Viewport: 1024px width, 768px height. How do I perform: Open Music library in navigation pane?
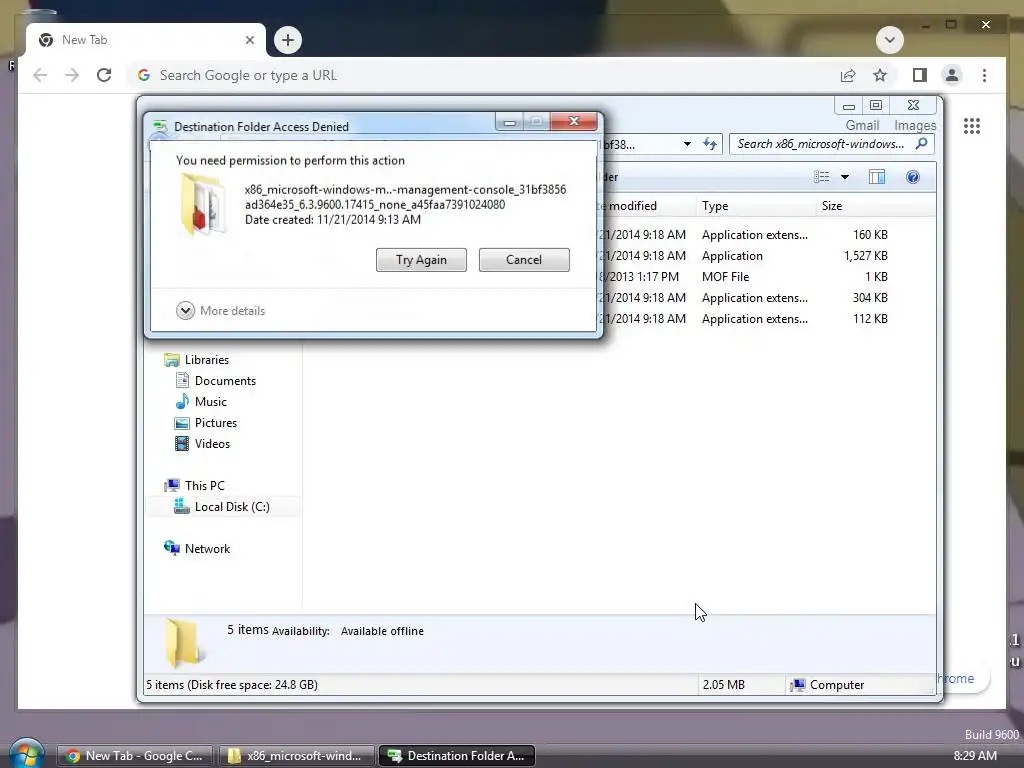tap(210, 402)
